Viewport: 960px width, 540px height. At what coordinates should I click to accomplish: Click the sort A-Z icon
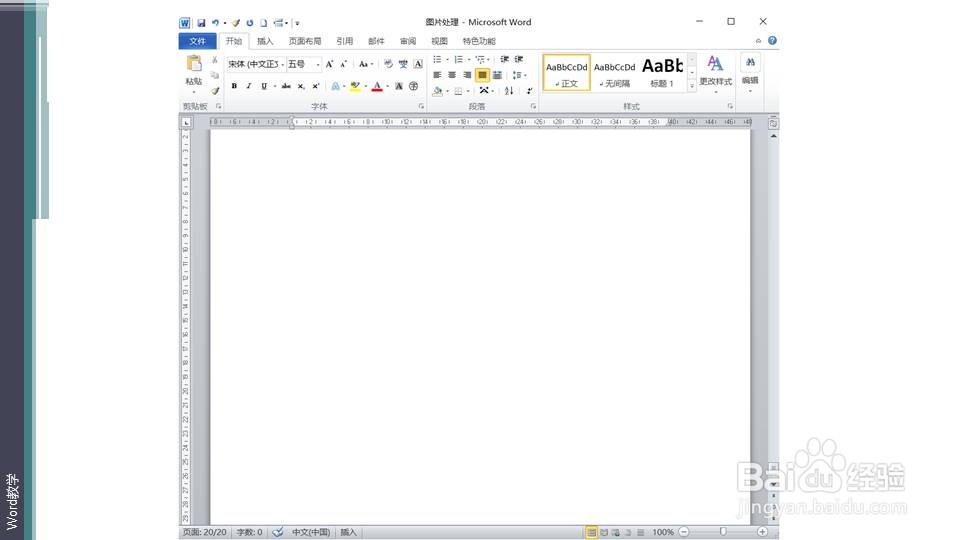point(509,91)
